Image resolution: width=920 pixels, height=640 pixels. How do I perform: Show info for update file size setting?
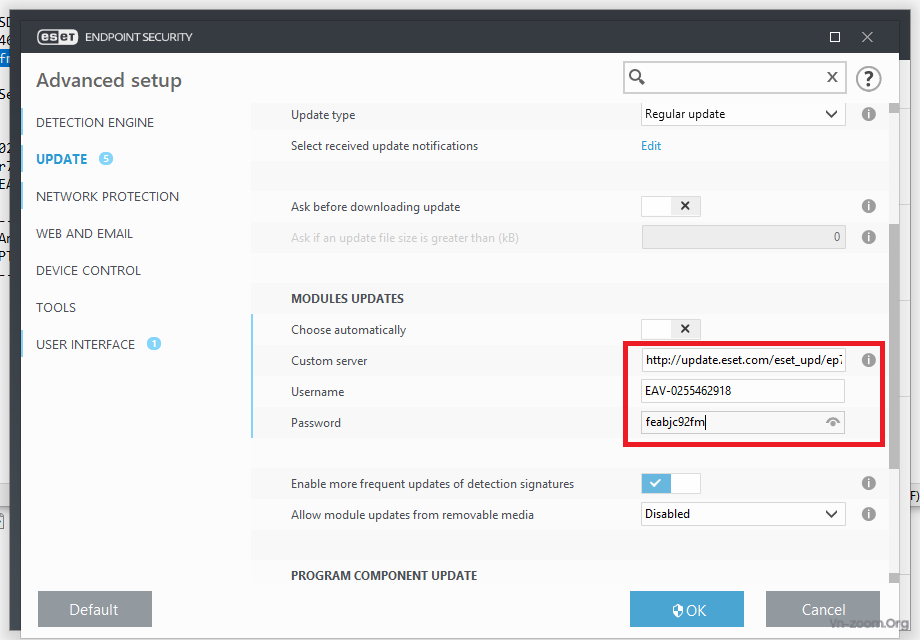coord(868,237)
